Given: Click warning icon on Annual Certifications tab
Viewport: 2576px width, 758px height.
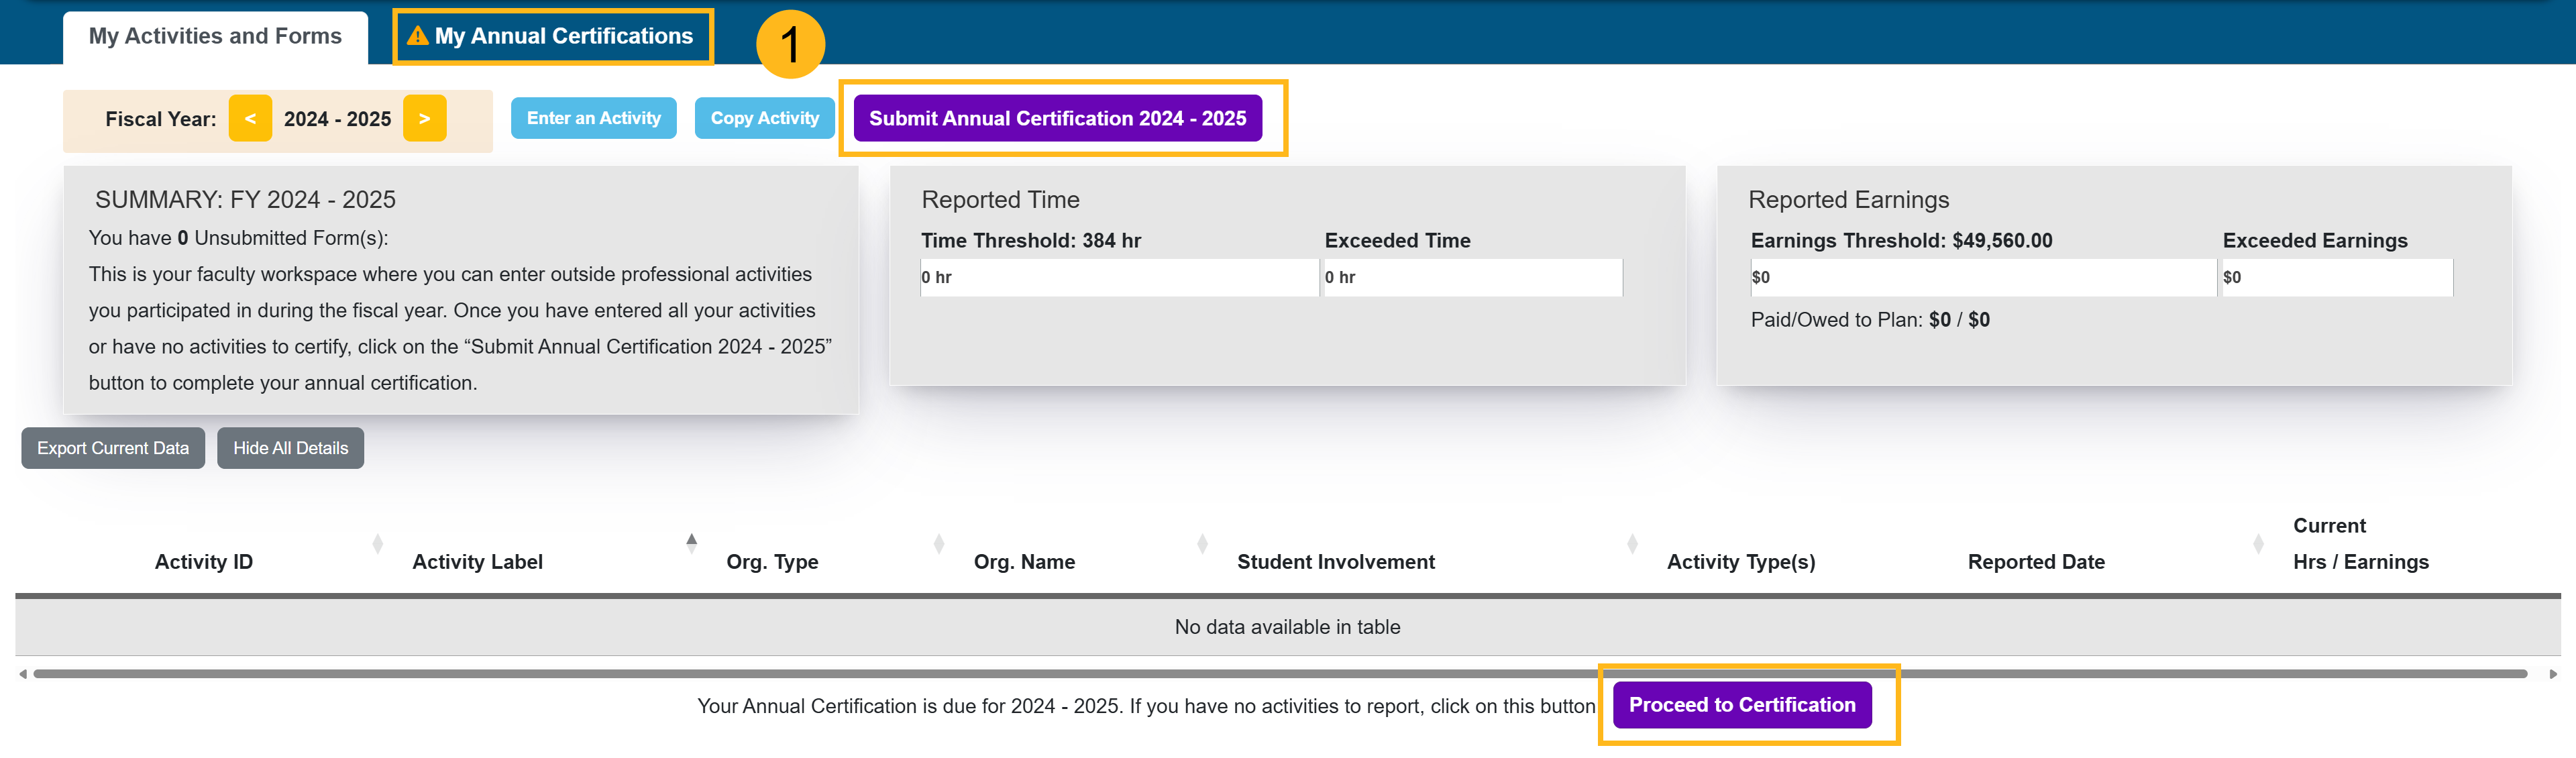Looking at the screenshot, I should [417, 36].
